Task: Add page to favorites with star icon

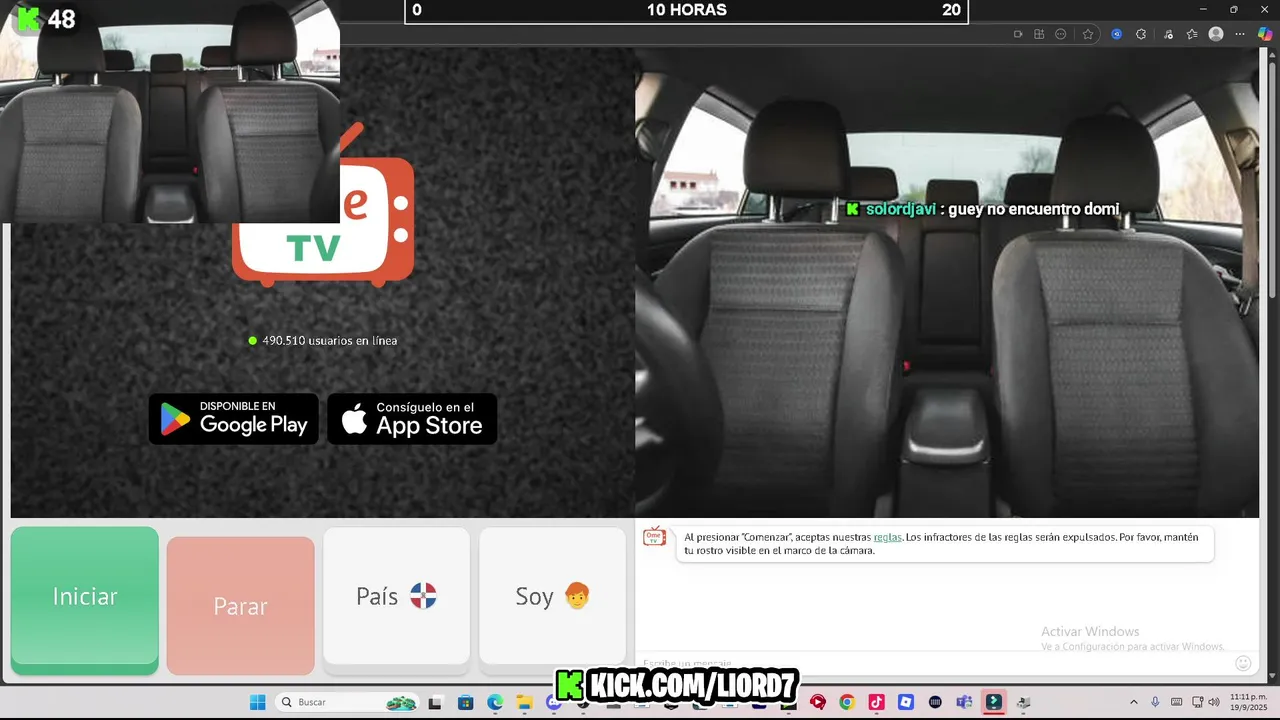Action: click(x=1088, y=34)
